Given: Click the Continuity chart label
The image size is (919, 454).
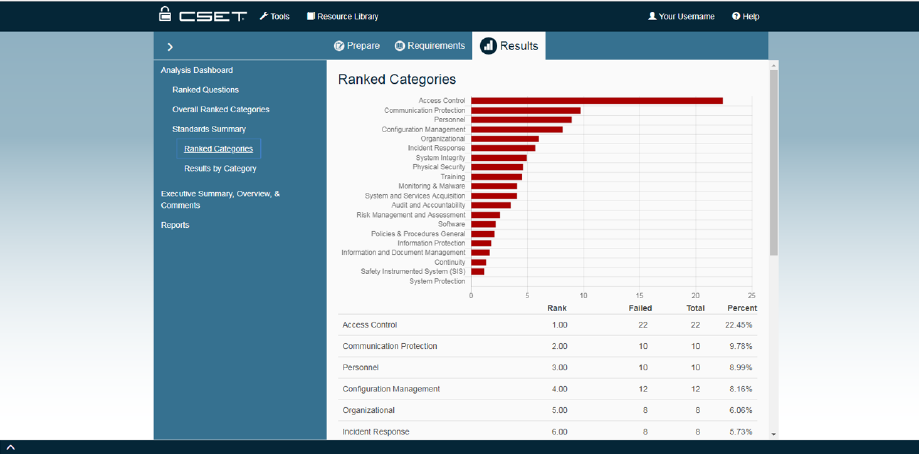Looking at the screenshot, I should point(450,262).
